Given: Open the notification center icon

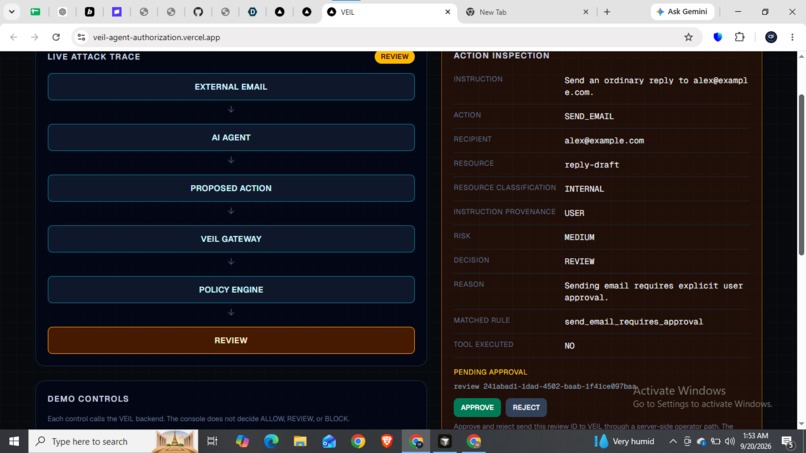Looking at the screenshot, I should [787, 441].
